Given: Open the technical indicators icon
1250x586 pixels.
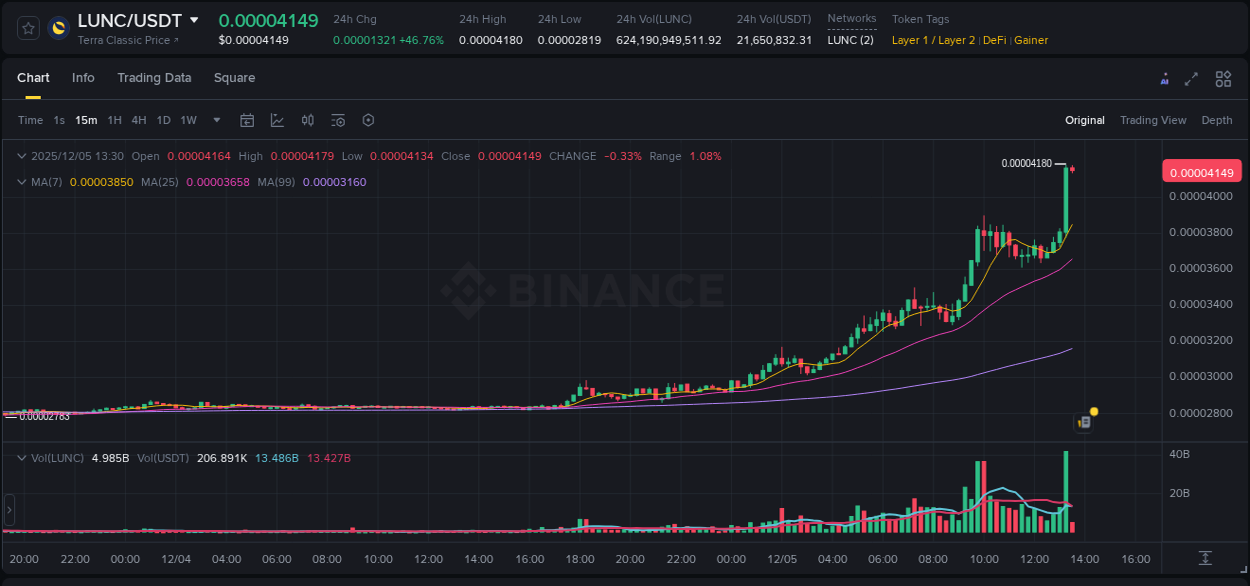Looking at the screenshot, I should pyautogui.click(x=337, y=120).
